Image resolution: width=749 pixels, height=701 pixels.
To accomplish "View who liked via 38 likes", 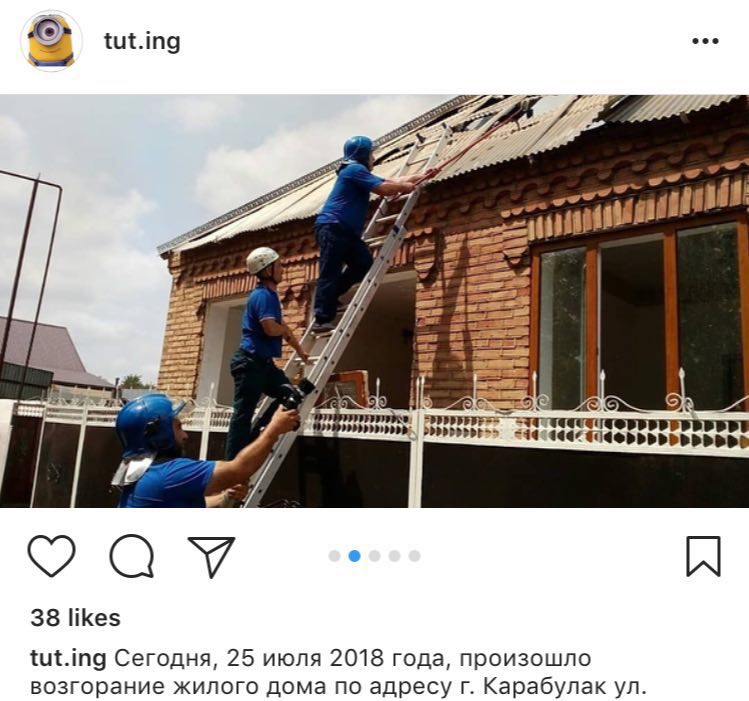I will [75, 617].
